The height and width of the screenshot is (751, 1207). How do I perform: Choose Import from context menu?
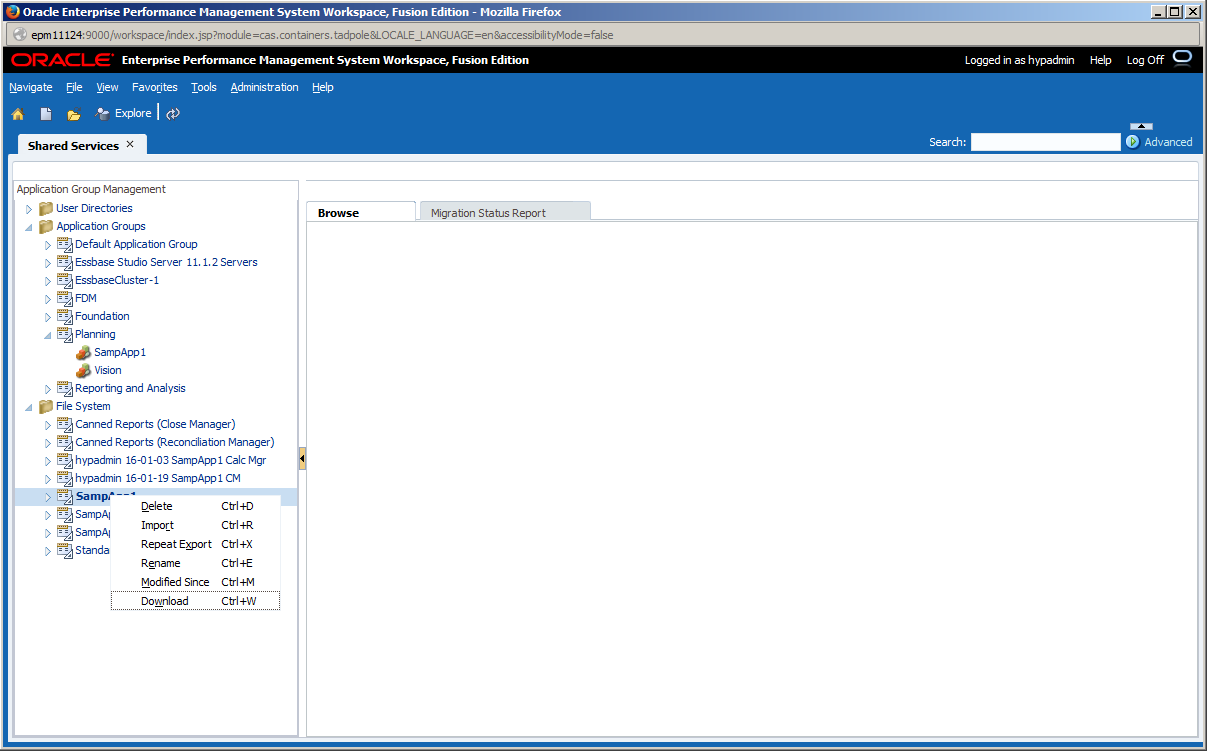[195, 525]
